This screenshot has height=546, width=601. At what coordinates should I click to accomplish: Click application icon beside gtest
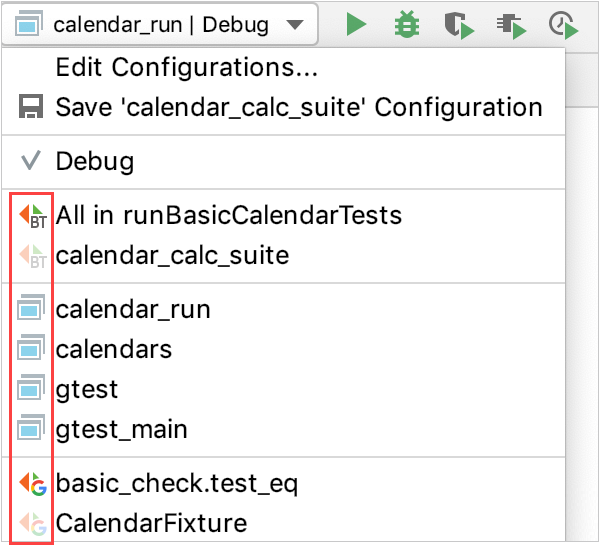tap(31, 387)
